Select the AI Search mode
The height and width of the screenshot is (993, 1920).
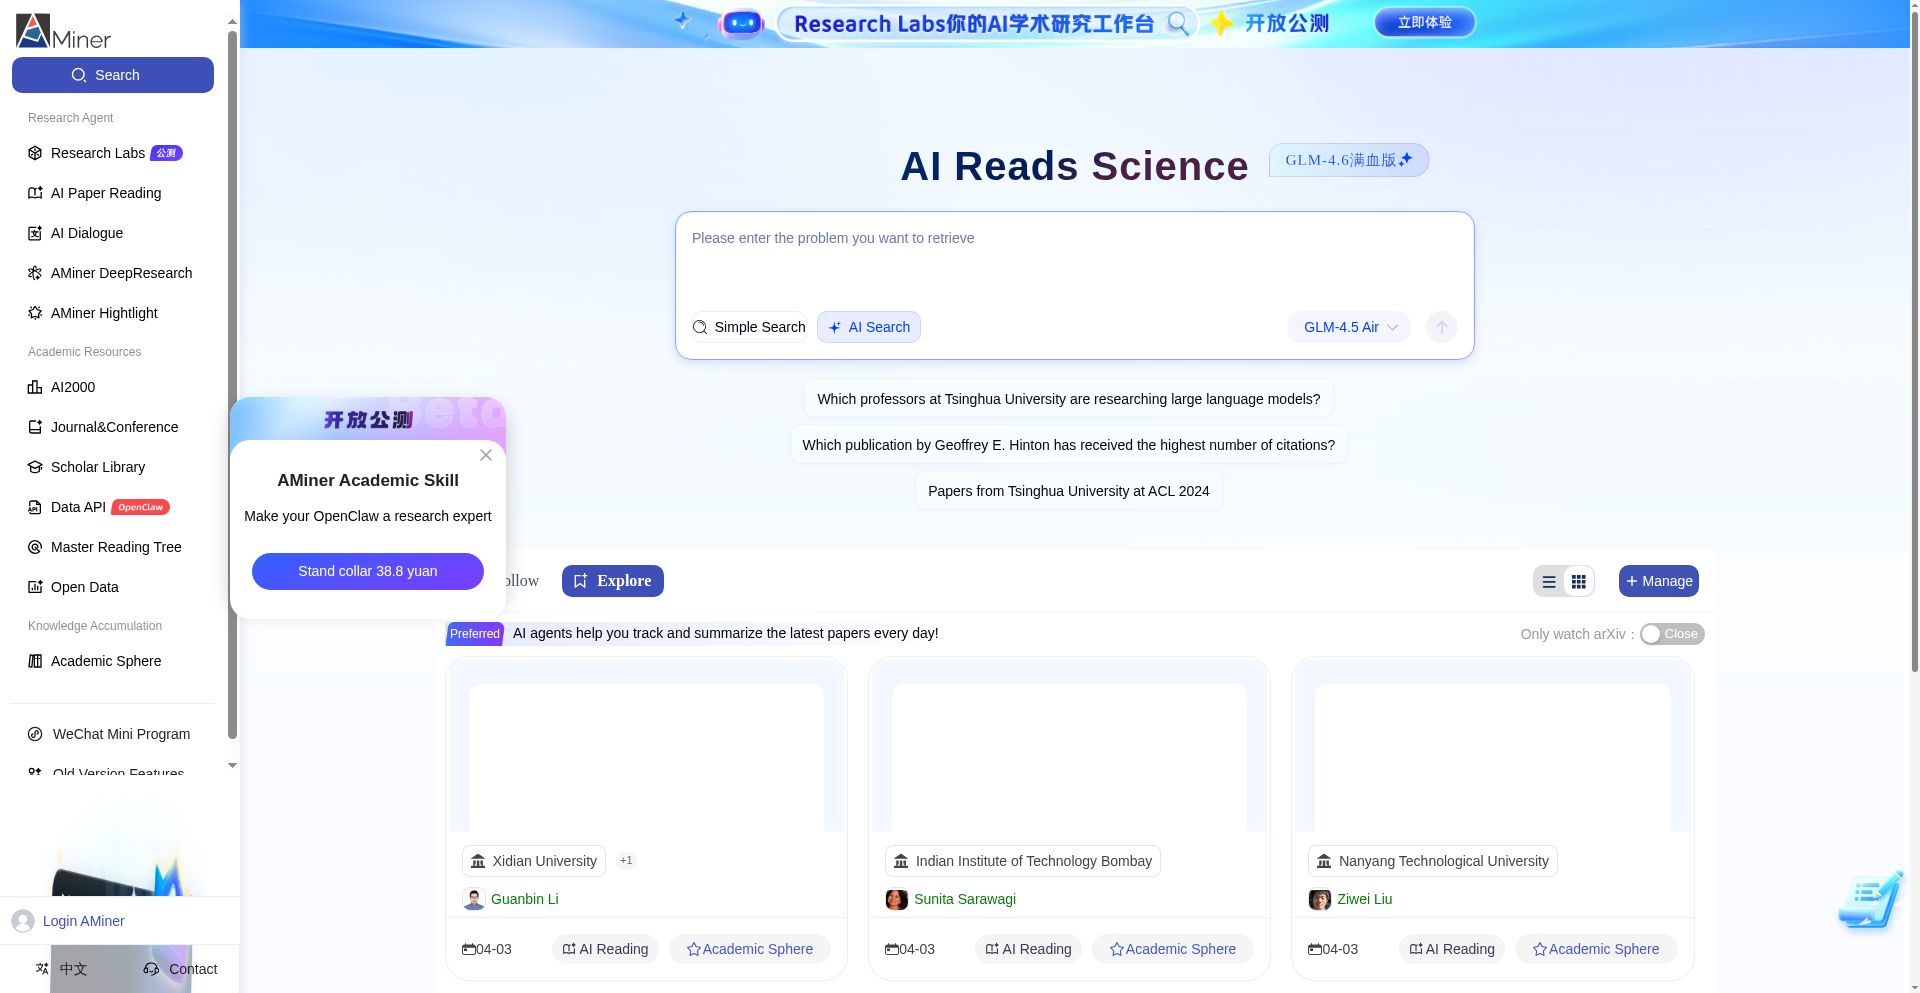[x=869, y=327]
